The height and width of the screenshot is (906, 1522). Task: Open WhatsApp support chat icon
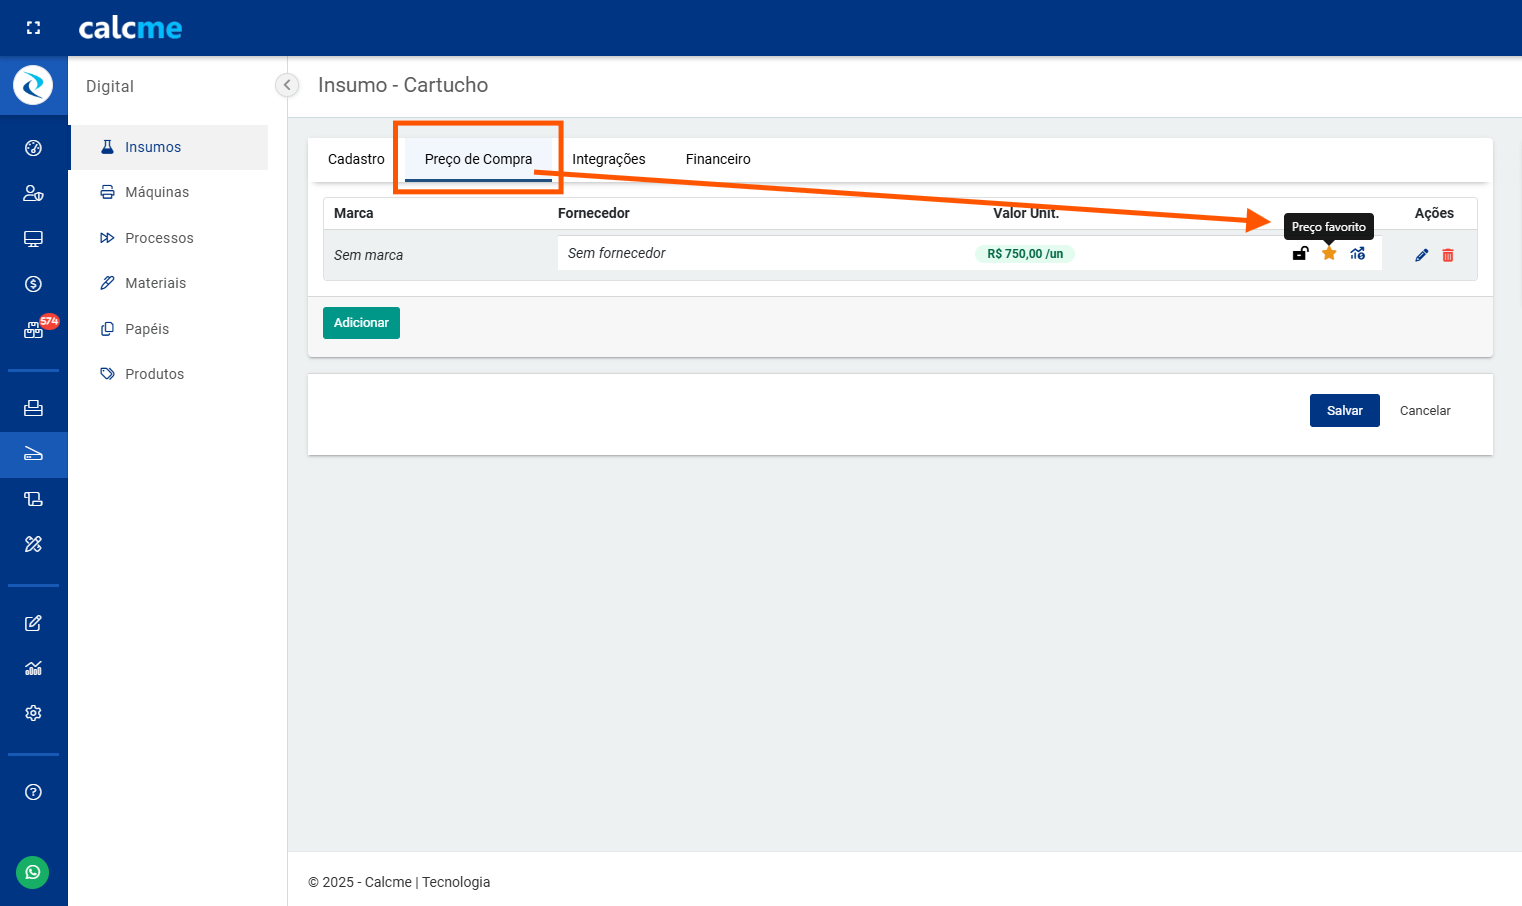pyautogui.click(x=33, y=872)
